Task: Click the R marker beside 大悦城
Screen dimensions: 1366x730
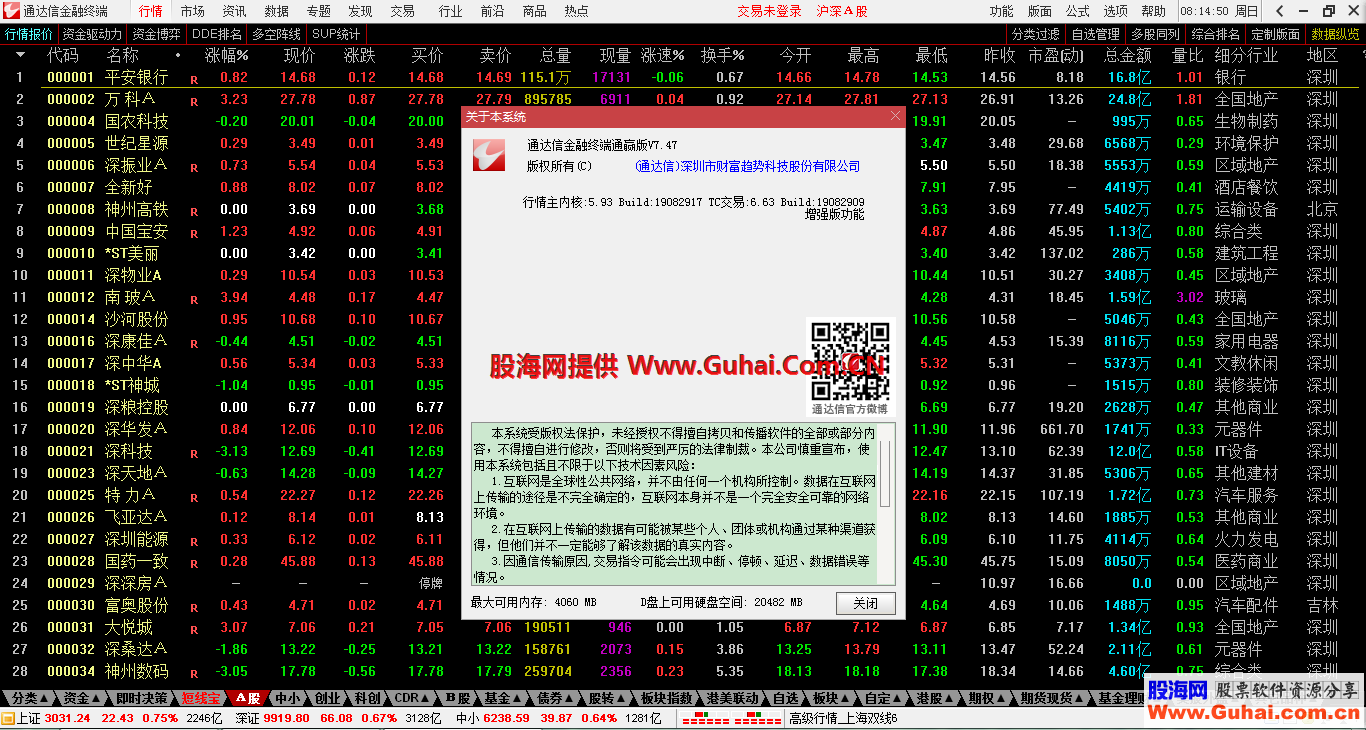Action: 194,629
